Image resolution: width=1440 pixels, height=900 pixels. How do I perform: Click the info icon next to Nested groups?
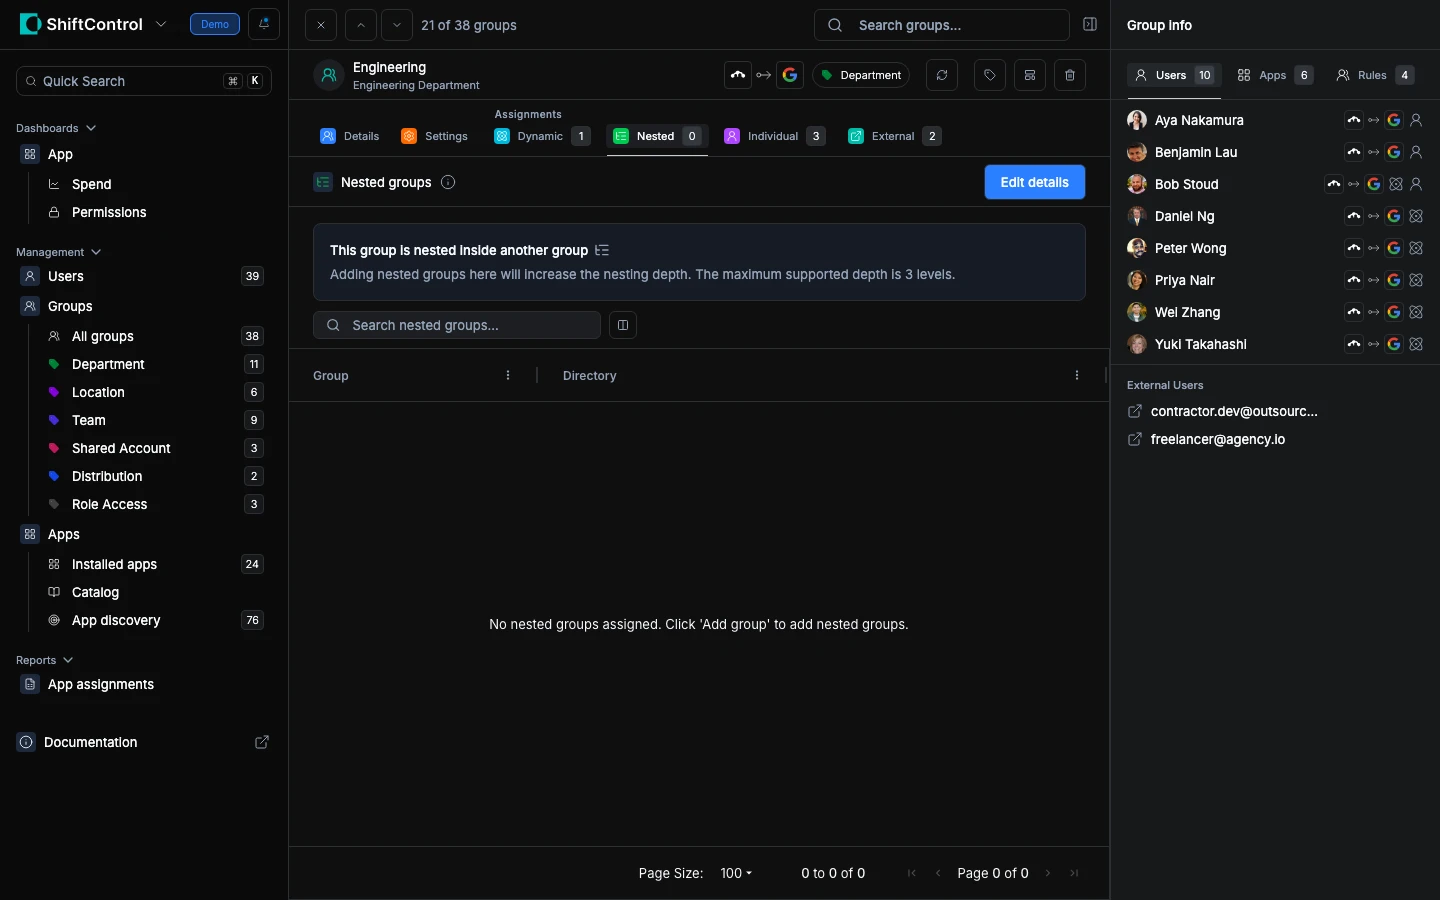click(x=447, y=182)
